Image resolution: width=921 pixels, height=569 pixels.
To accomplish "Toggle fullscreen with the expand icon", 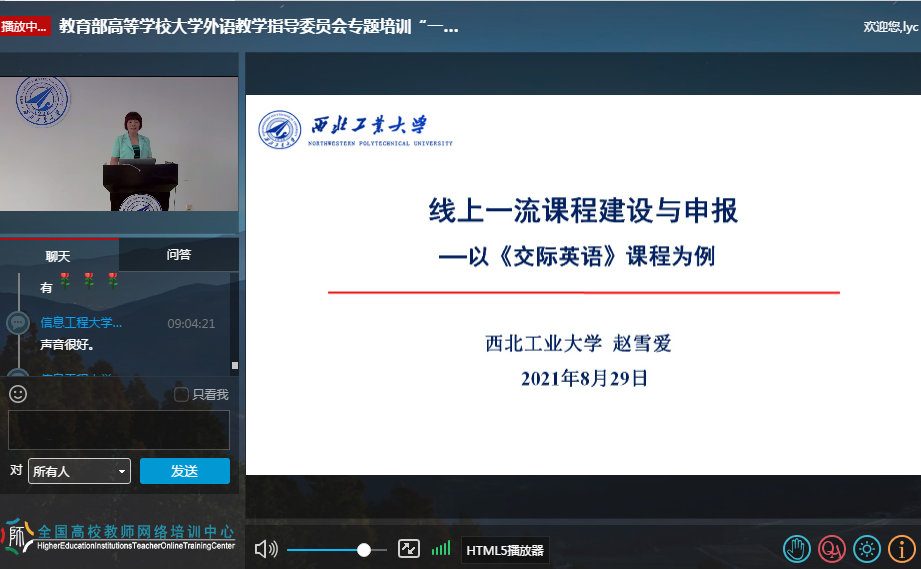I will click(x=408, y=549).
